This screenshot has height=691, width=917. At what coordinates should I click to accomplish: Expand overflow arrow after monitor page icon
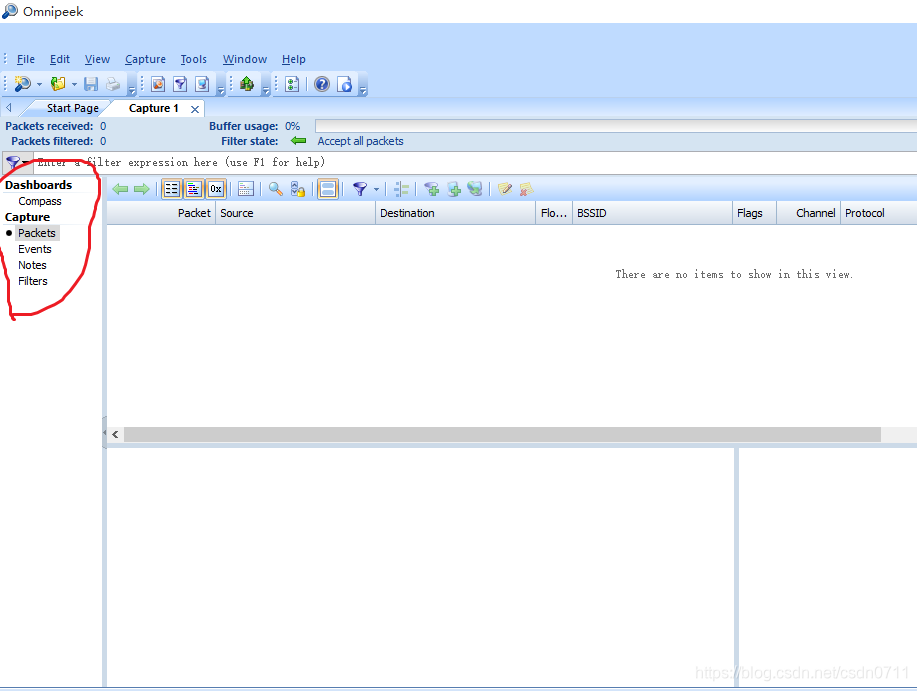(x=220, y=91)
